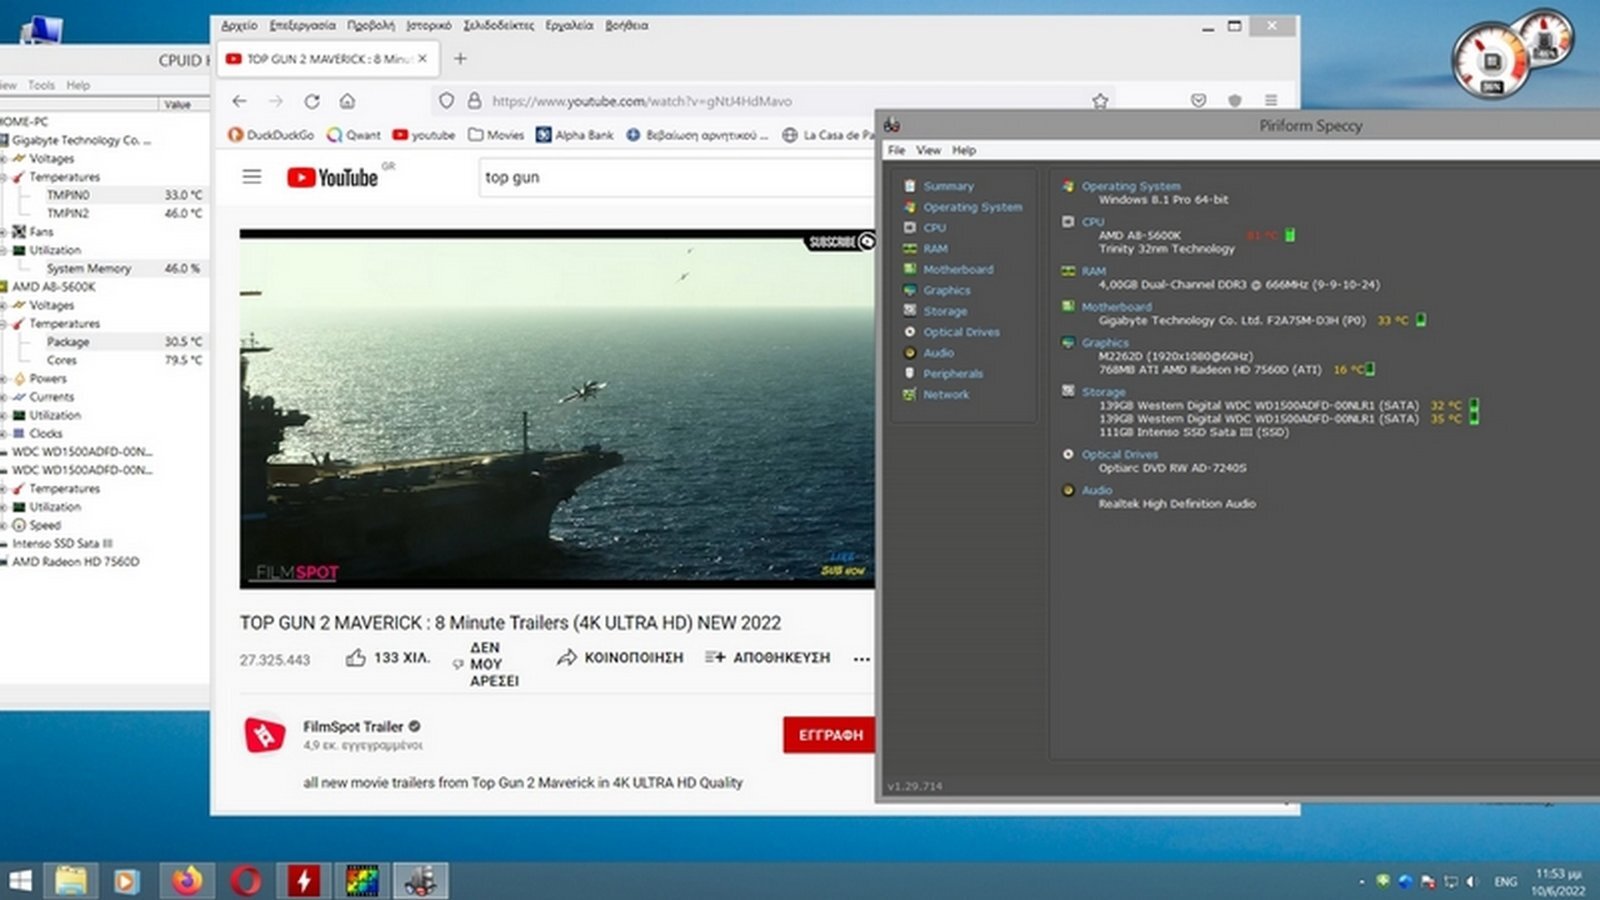The width and height of the screenshot is (1600, 900).
Task: Click Optiarc DVD RW AD-7240S text
Action: [x=1172, y=468]
